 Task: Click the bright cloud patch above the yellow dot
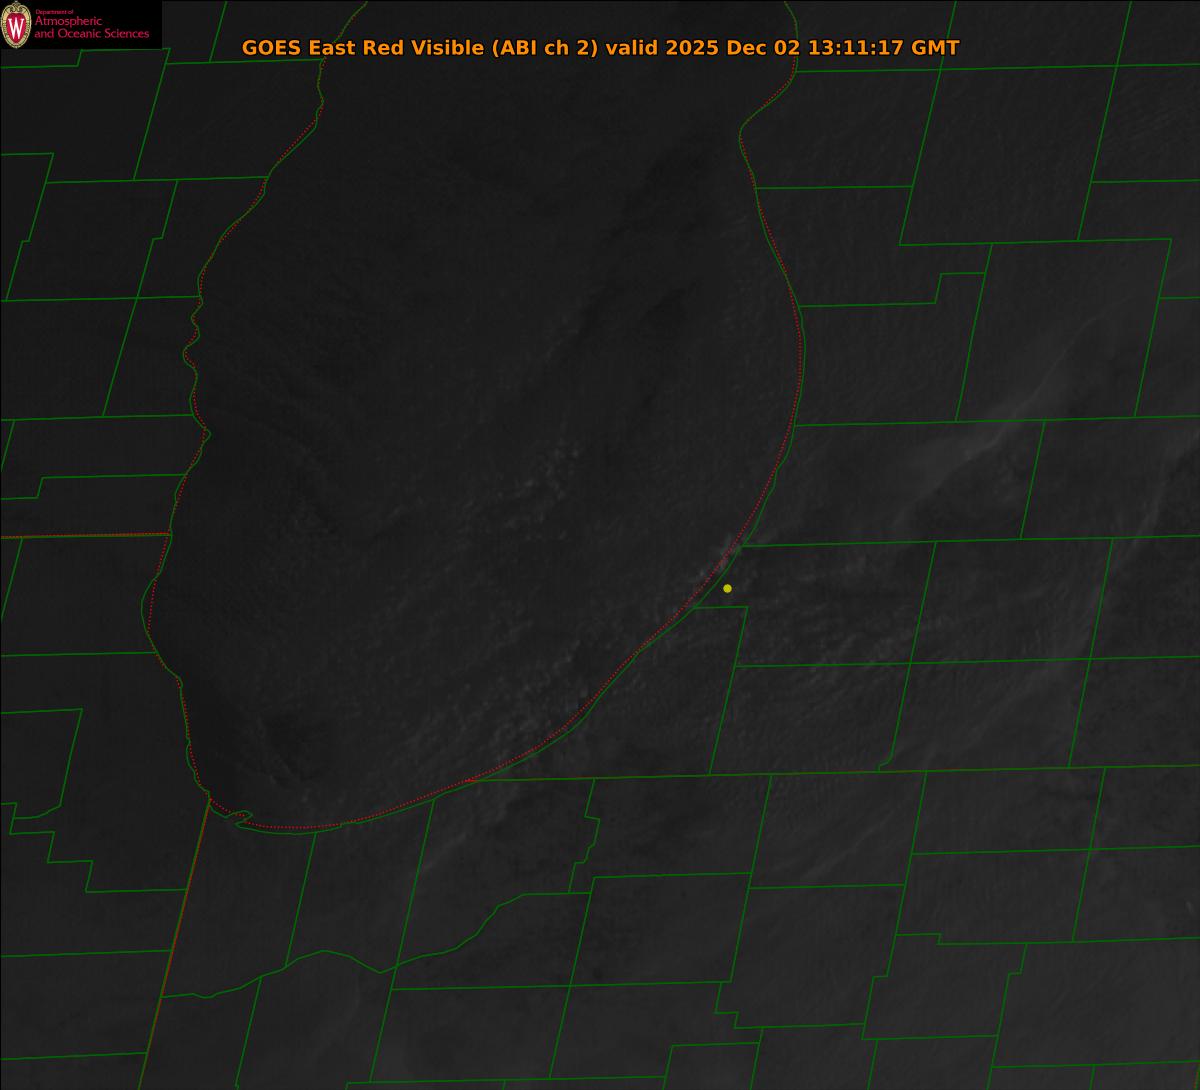pos(728,552)
